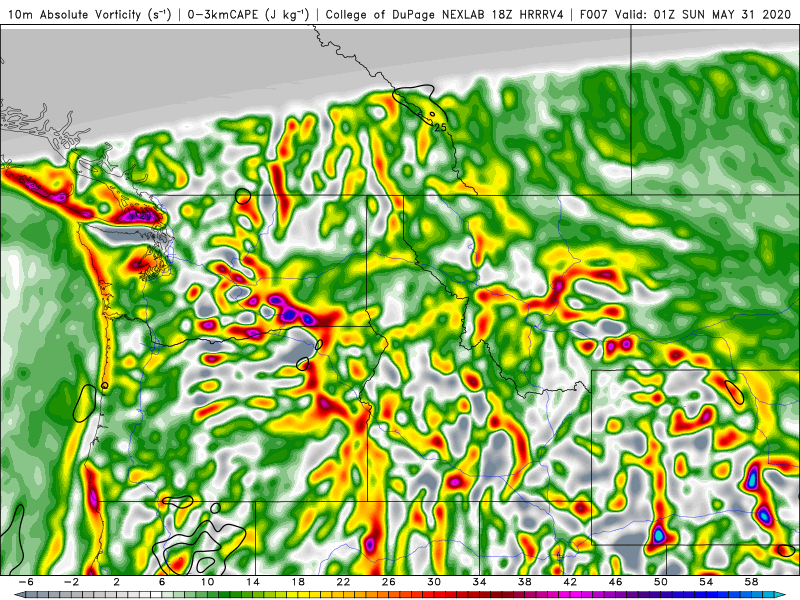Click the '18' color scale value

click(x=298, y=582)
